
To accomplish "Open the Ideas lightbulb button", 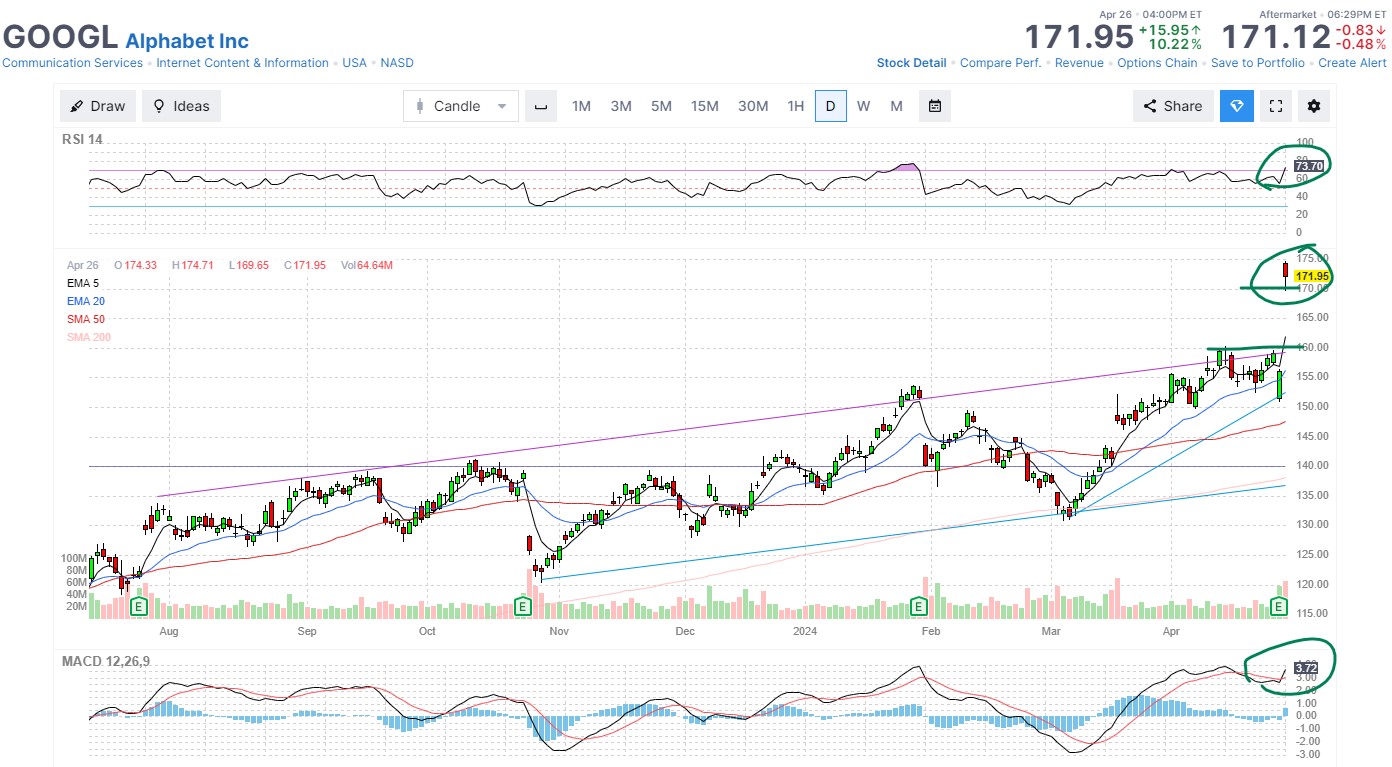I will pyautogui.click(x=181, y=106).
